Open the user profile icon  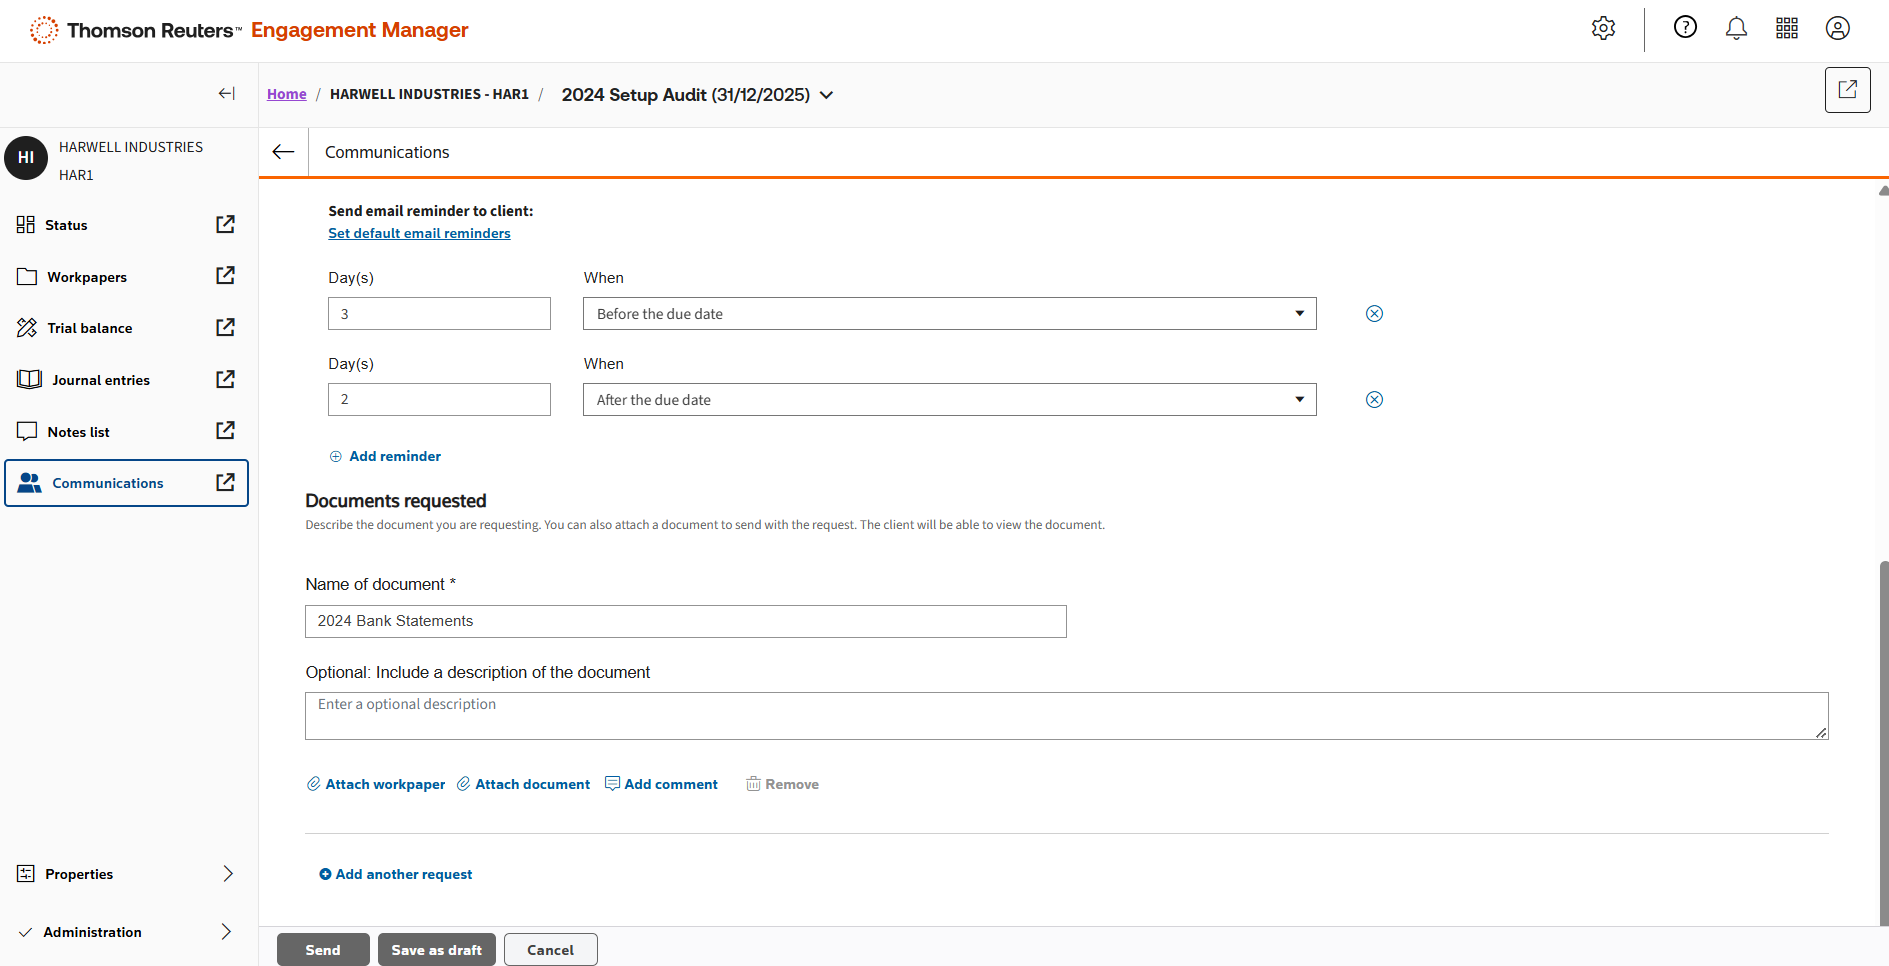[1837, 29]
